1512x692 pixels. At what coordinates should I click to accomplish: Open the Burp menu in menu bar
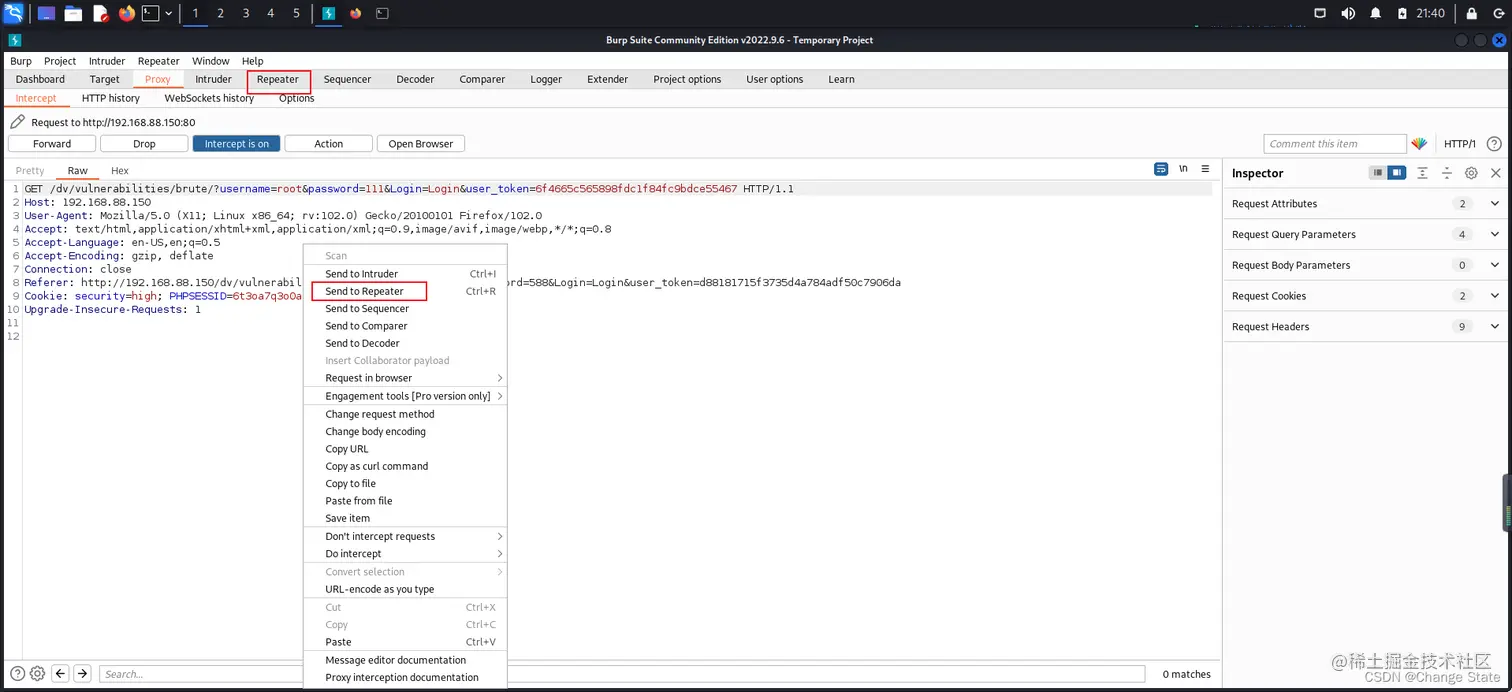[x=21, y=61]
